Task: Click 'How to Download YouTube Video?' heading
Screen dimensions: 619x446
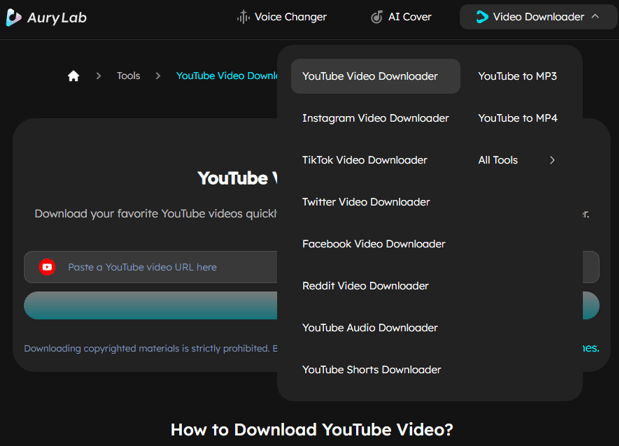Action: (312, 429)
